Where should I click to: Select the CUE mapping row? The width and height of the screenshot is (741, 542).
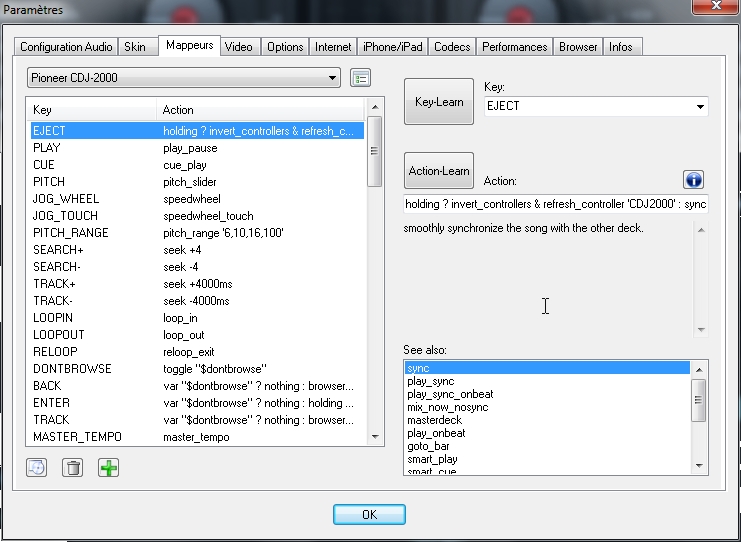[x=197, y=165]
